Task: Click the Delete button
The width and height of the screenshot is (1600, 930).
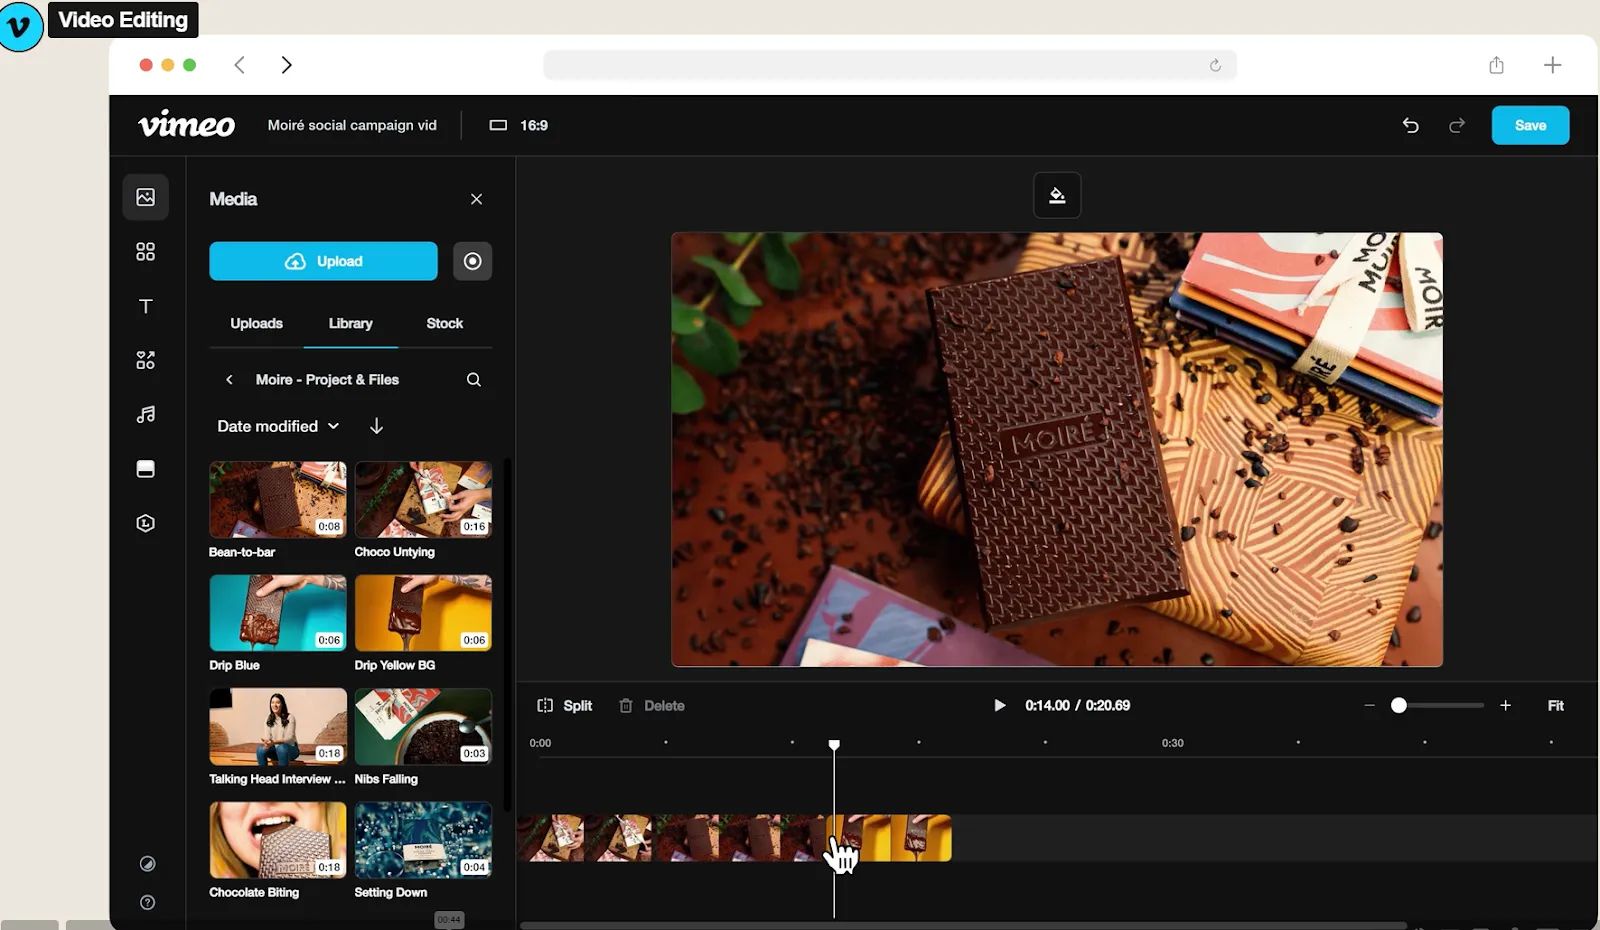Action: point(652,706)
